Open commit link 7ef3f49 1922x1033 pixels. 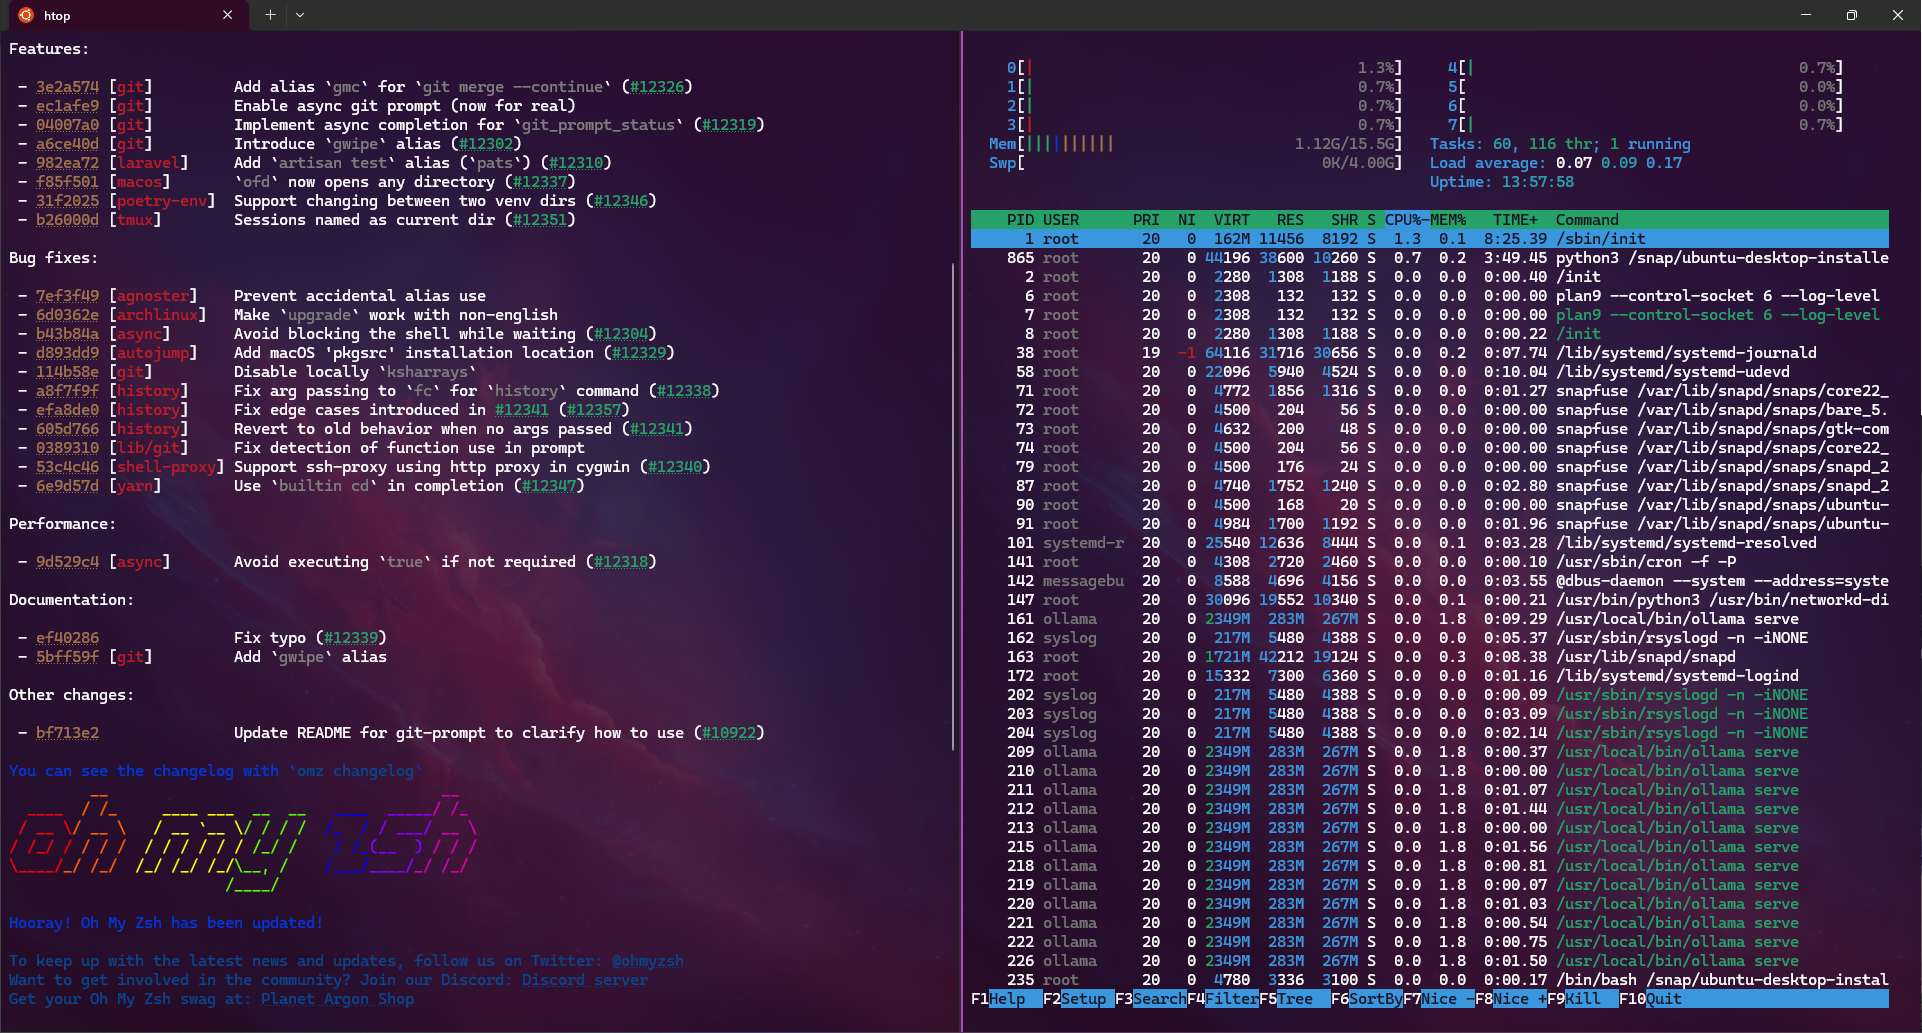(x=68, y=296)
